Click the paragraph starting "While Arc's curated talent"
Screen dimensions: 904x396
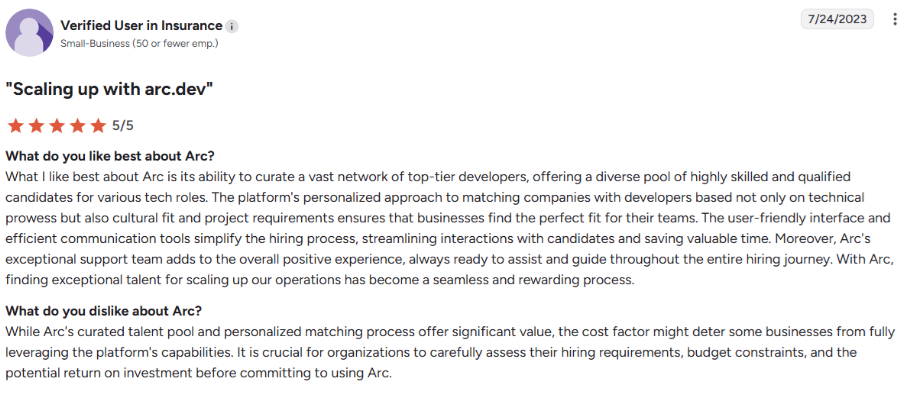click(450, 352)
